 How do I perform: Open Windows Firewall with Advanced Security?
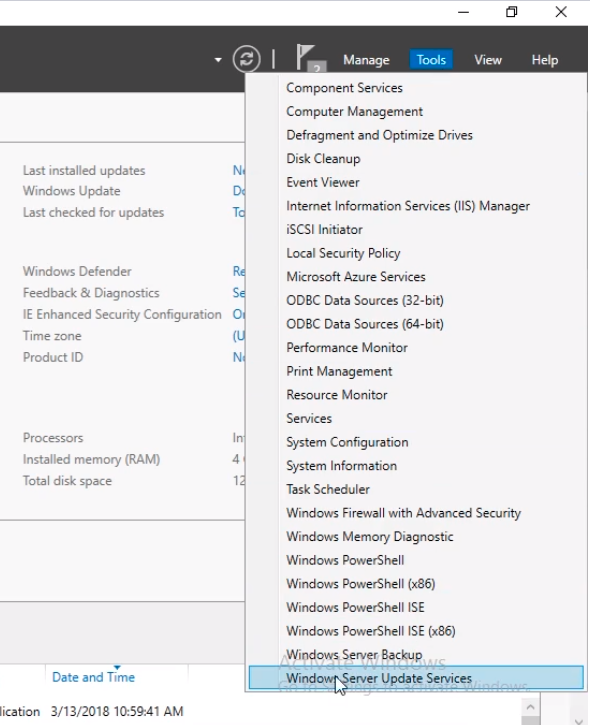click(403, 512)
